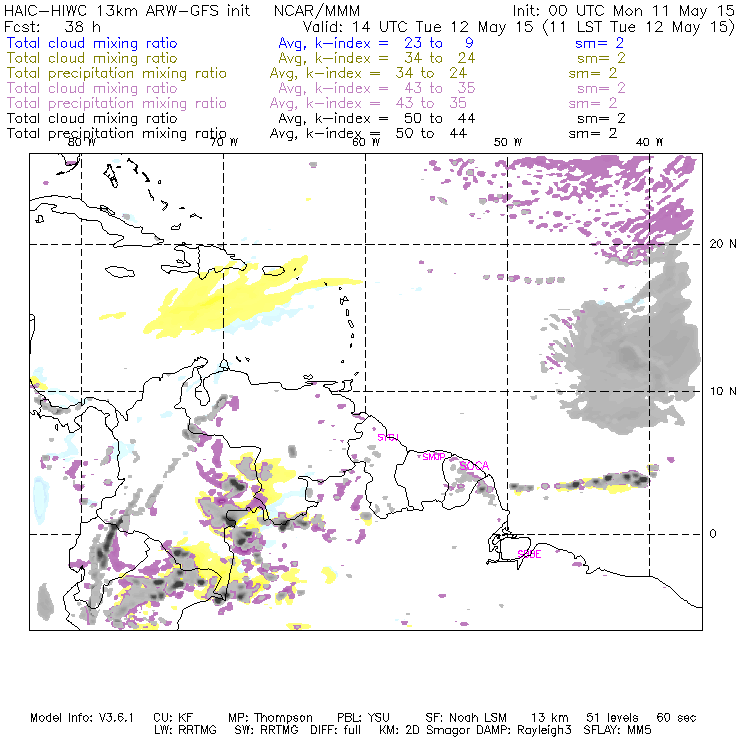
Task: Select the 'Model Info: V3.6.1' text
Action: [82, 718]
